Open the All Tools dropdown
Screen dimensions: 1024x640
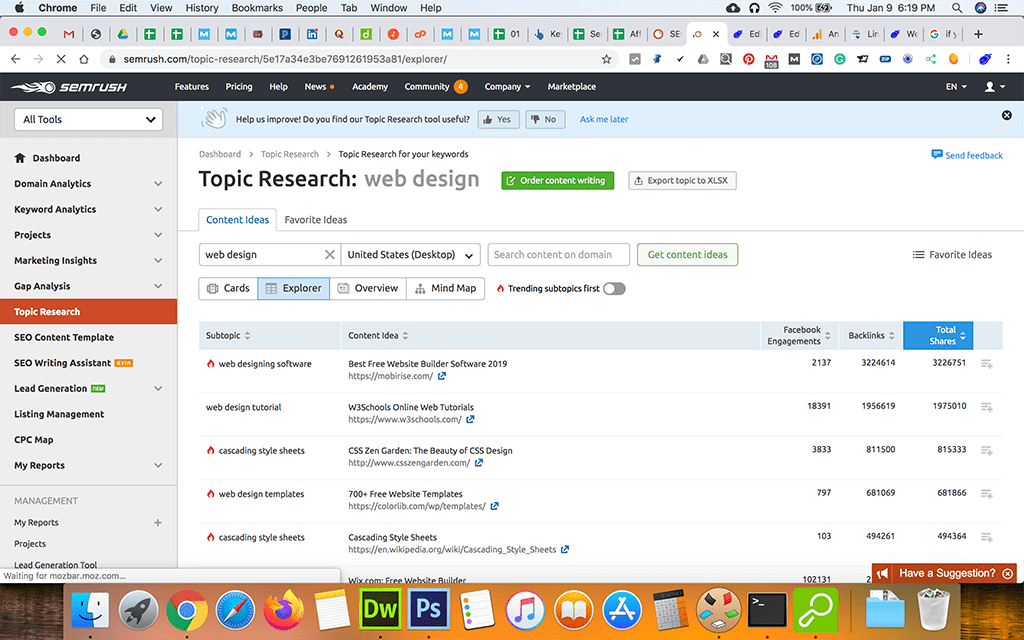[89, 120]
